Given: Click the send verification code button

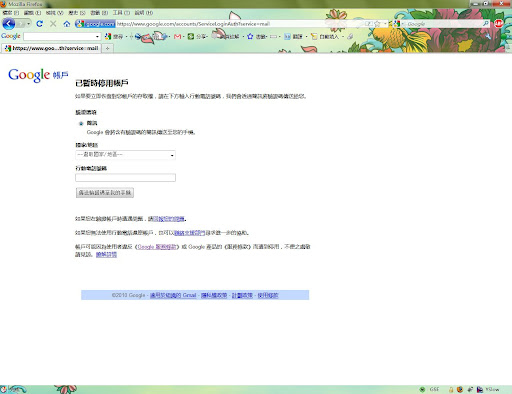Looking at the screenshot, I should point(105,193).
